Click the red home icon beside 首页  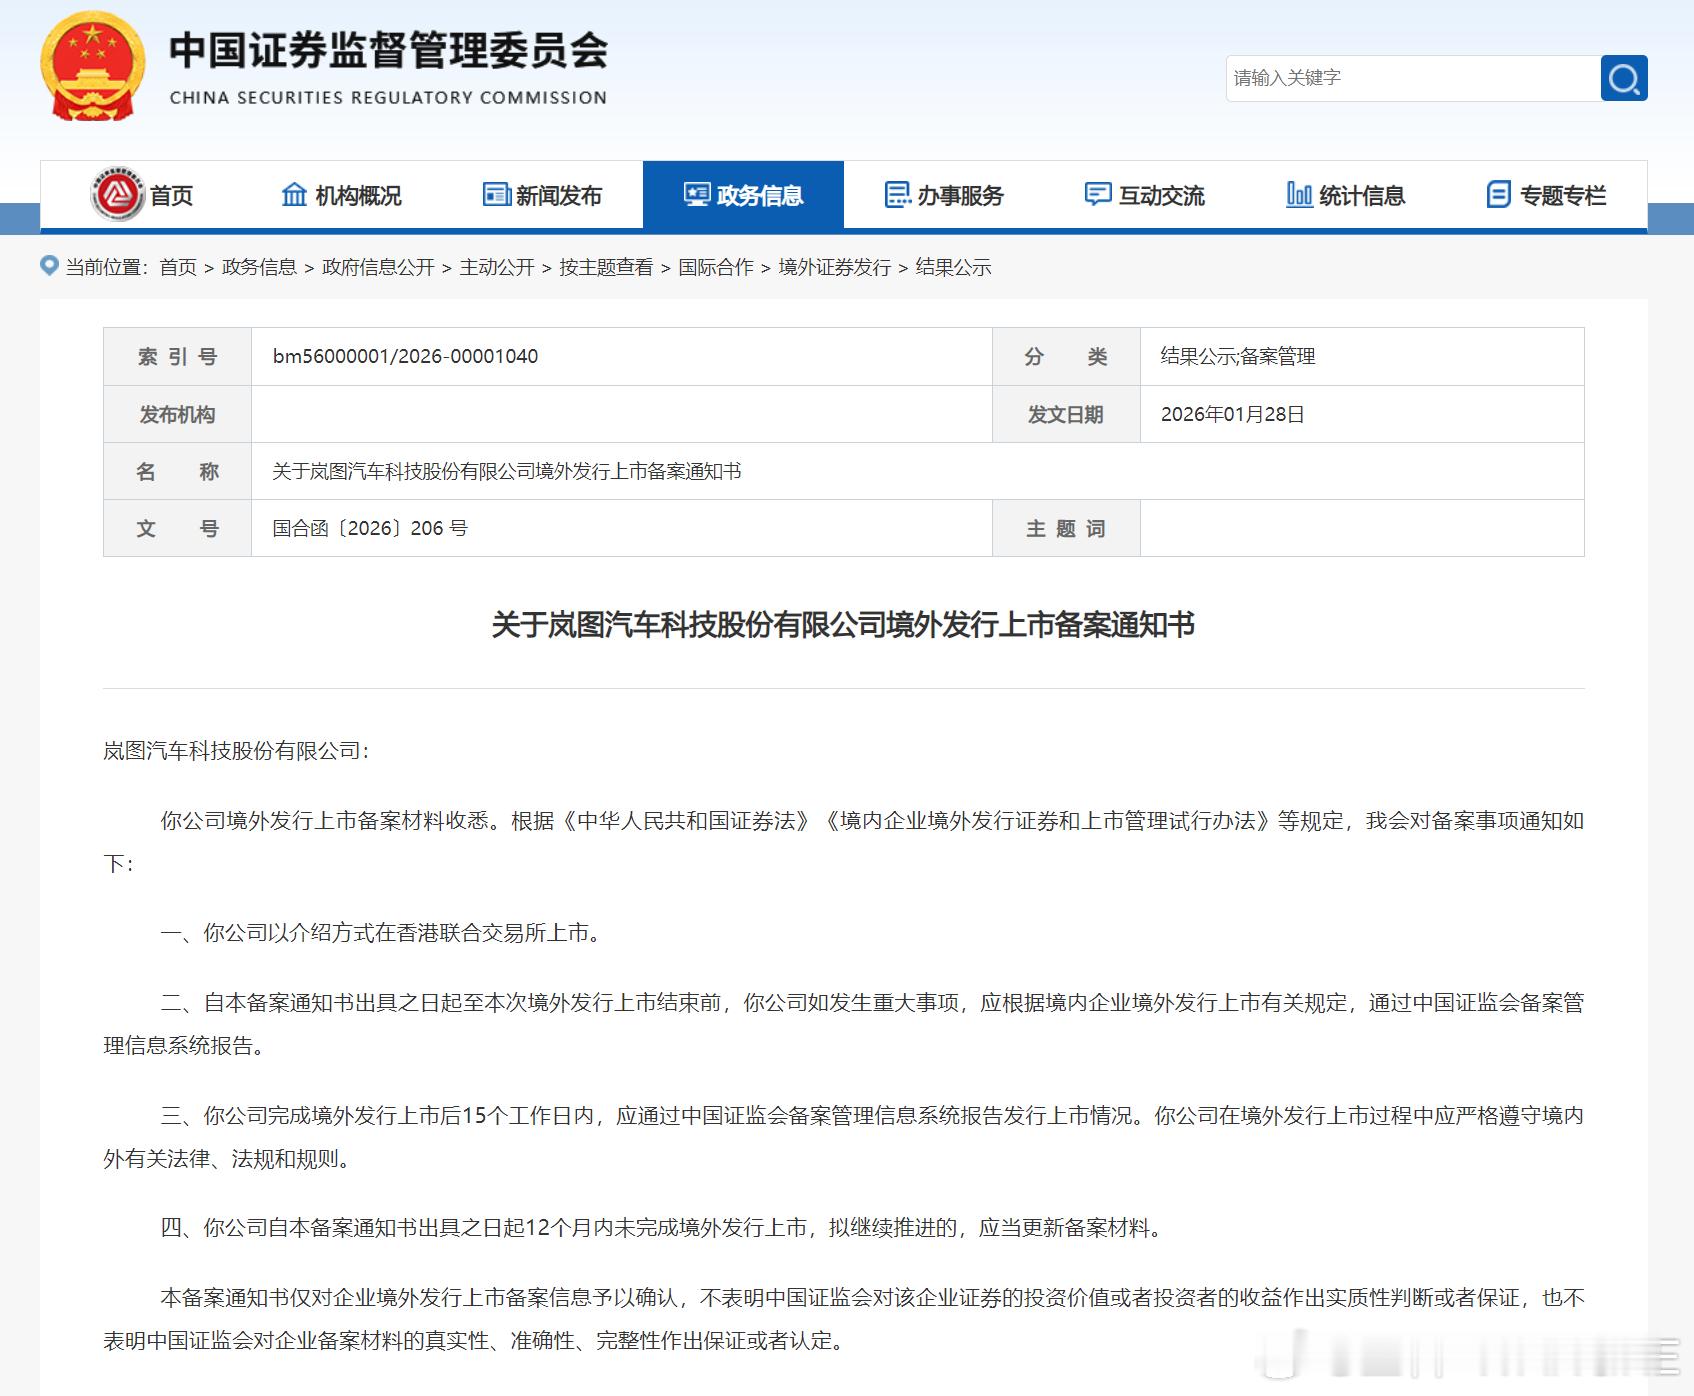(x=117, y=194)
